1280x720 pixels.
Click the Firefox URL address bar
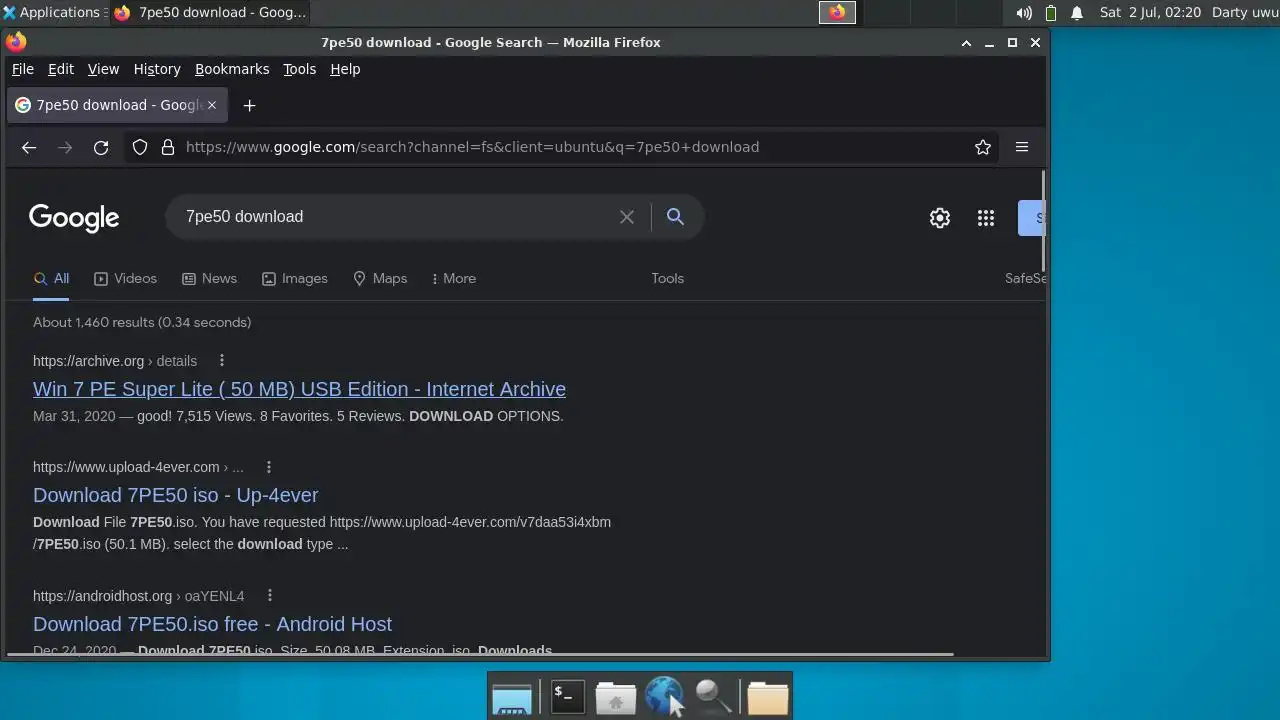click(560, 147)
